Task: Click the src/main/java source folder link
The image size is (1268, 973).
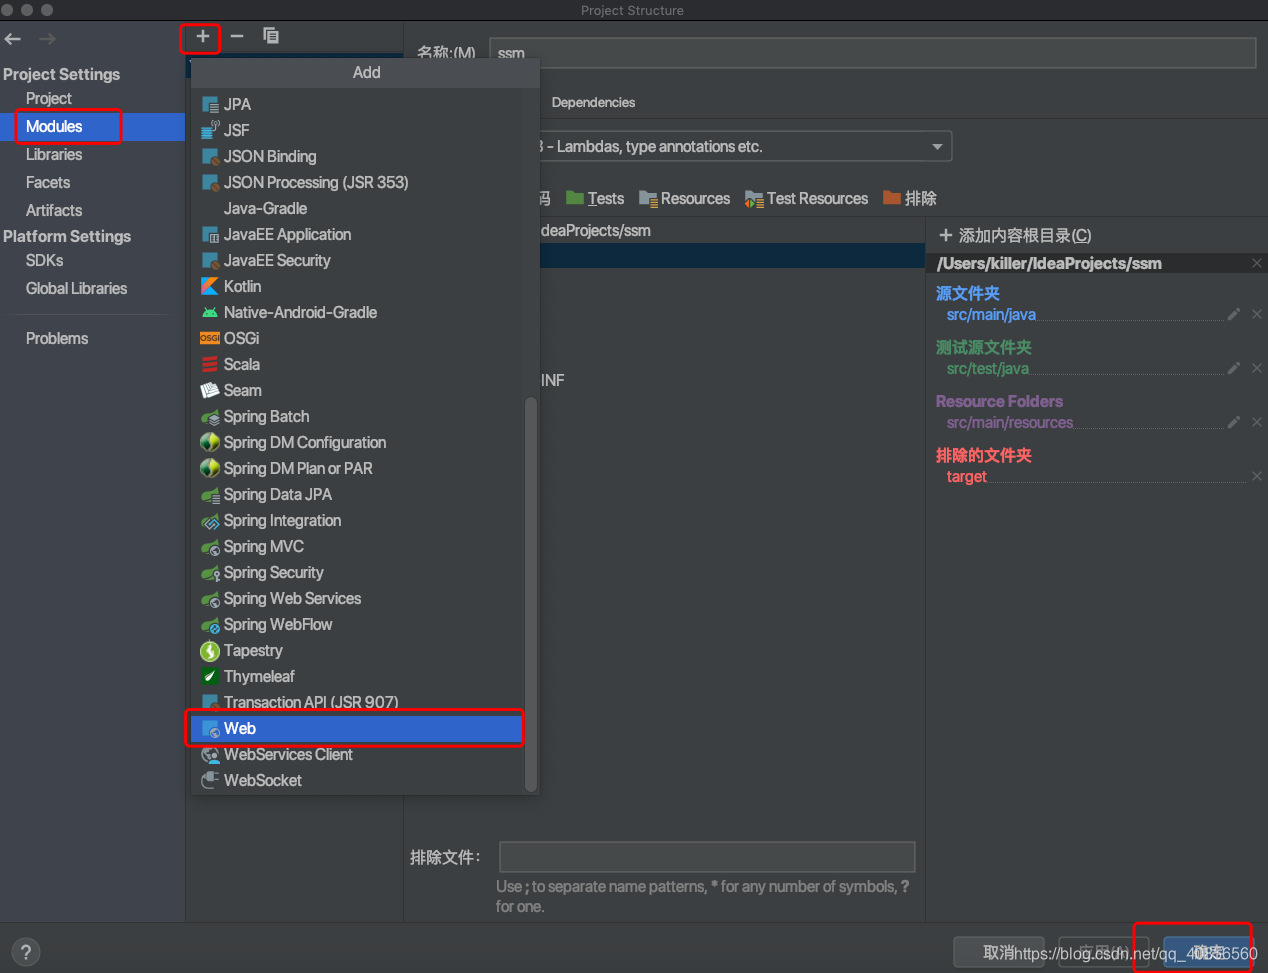Action: (991, 314)
